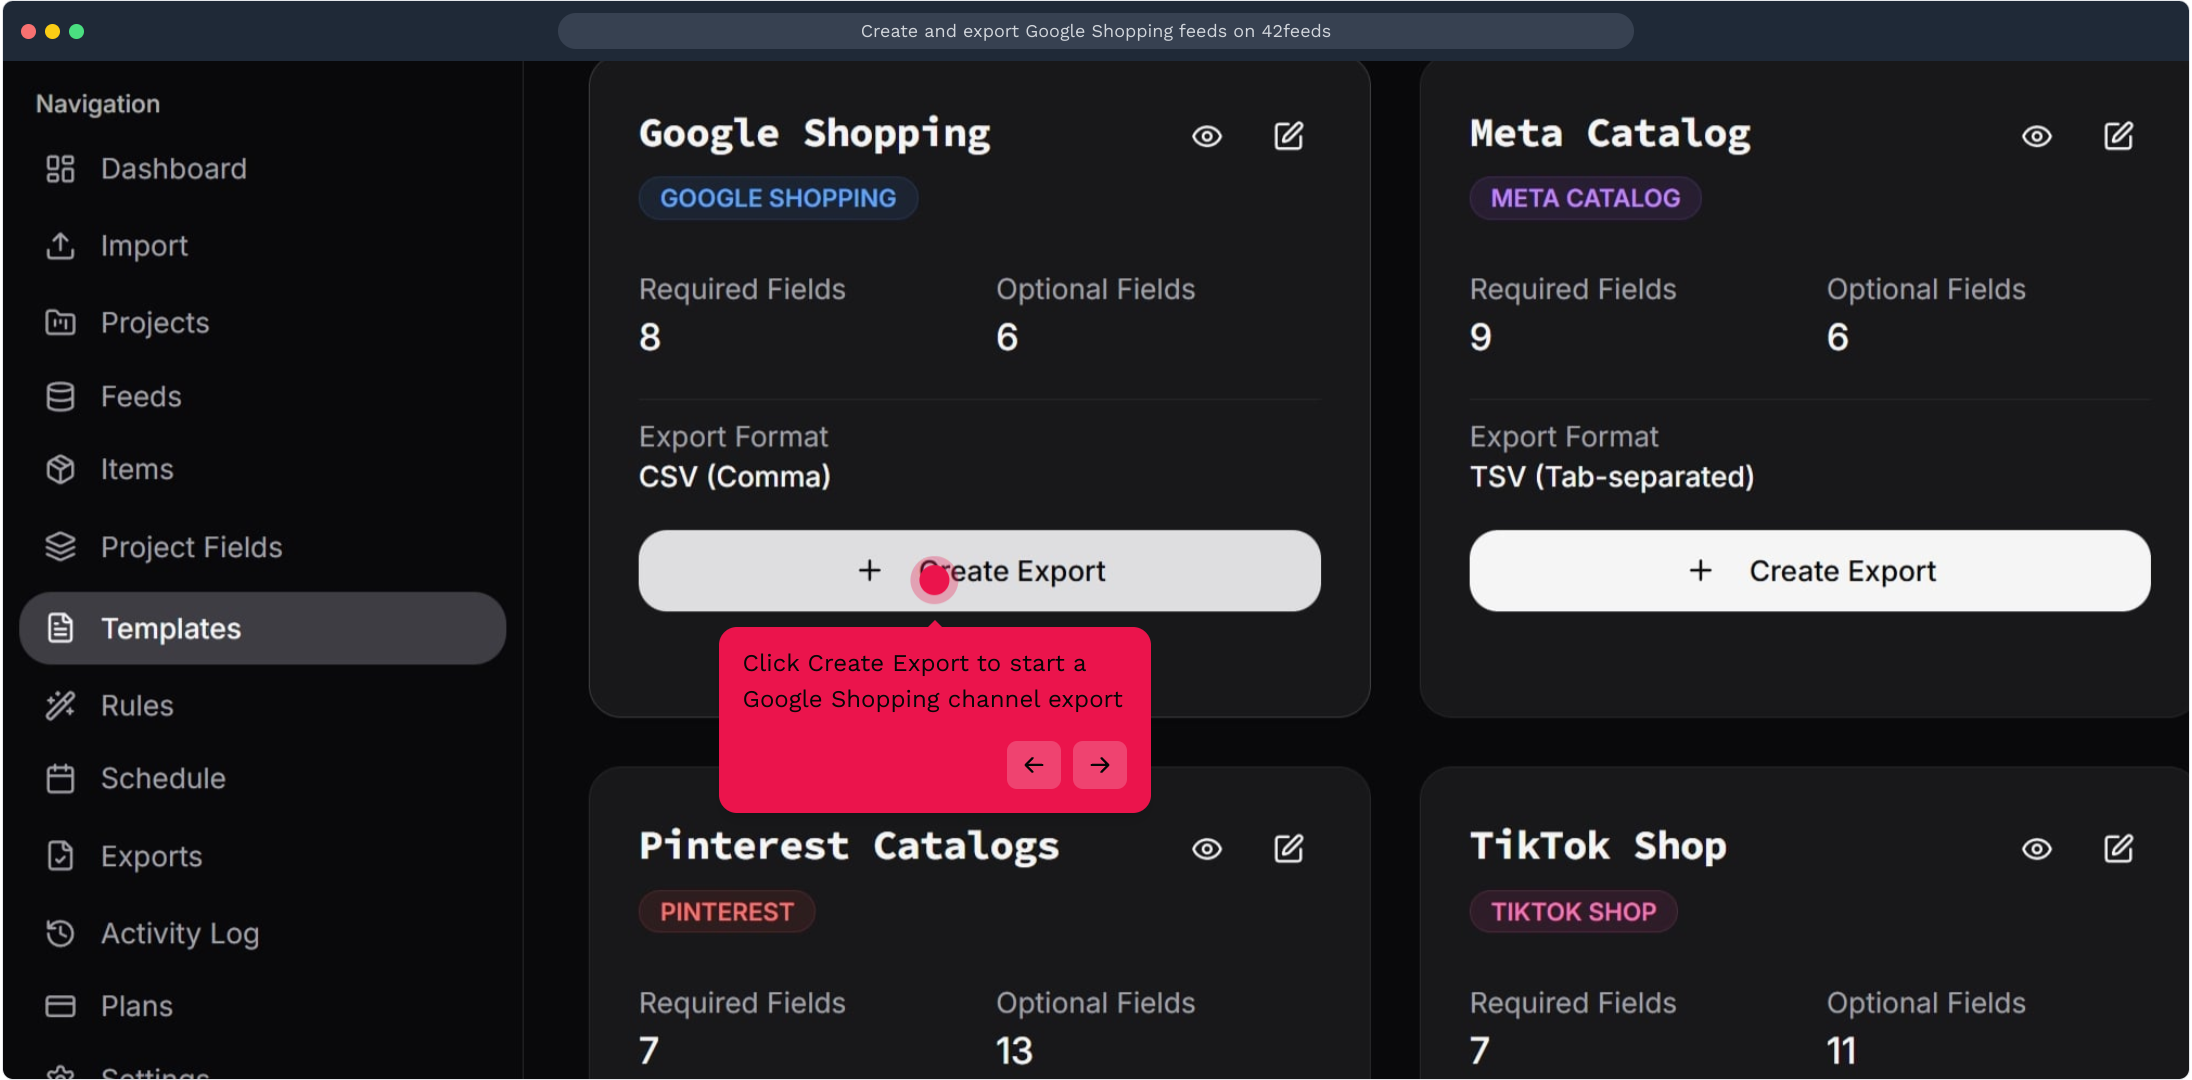
Task: Open Exports in the navigation
Action: [x=151, y=857]
